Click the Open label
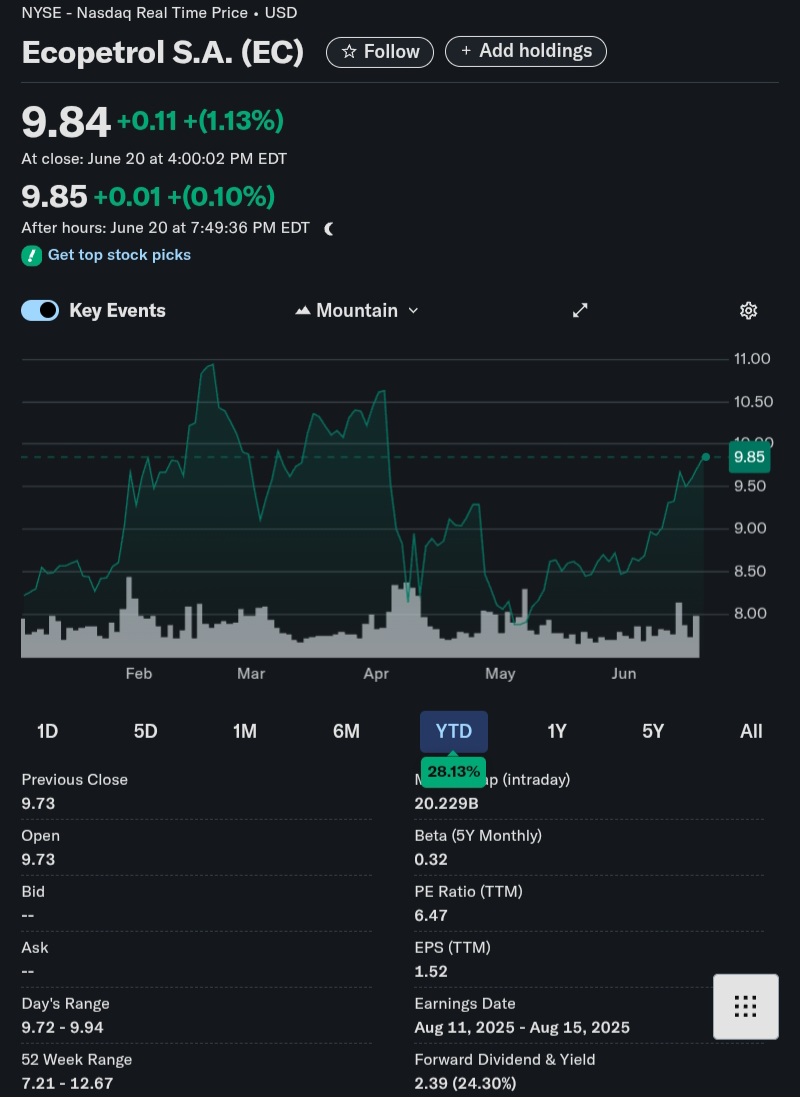Viewport: 800px width, 1097px height. click(41, 836)
